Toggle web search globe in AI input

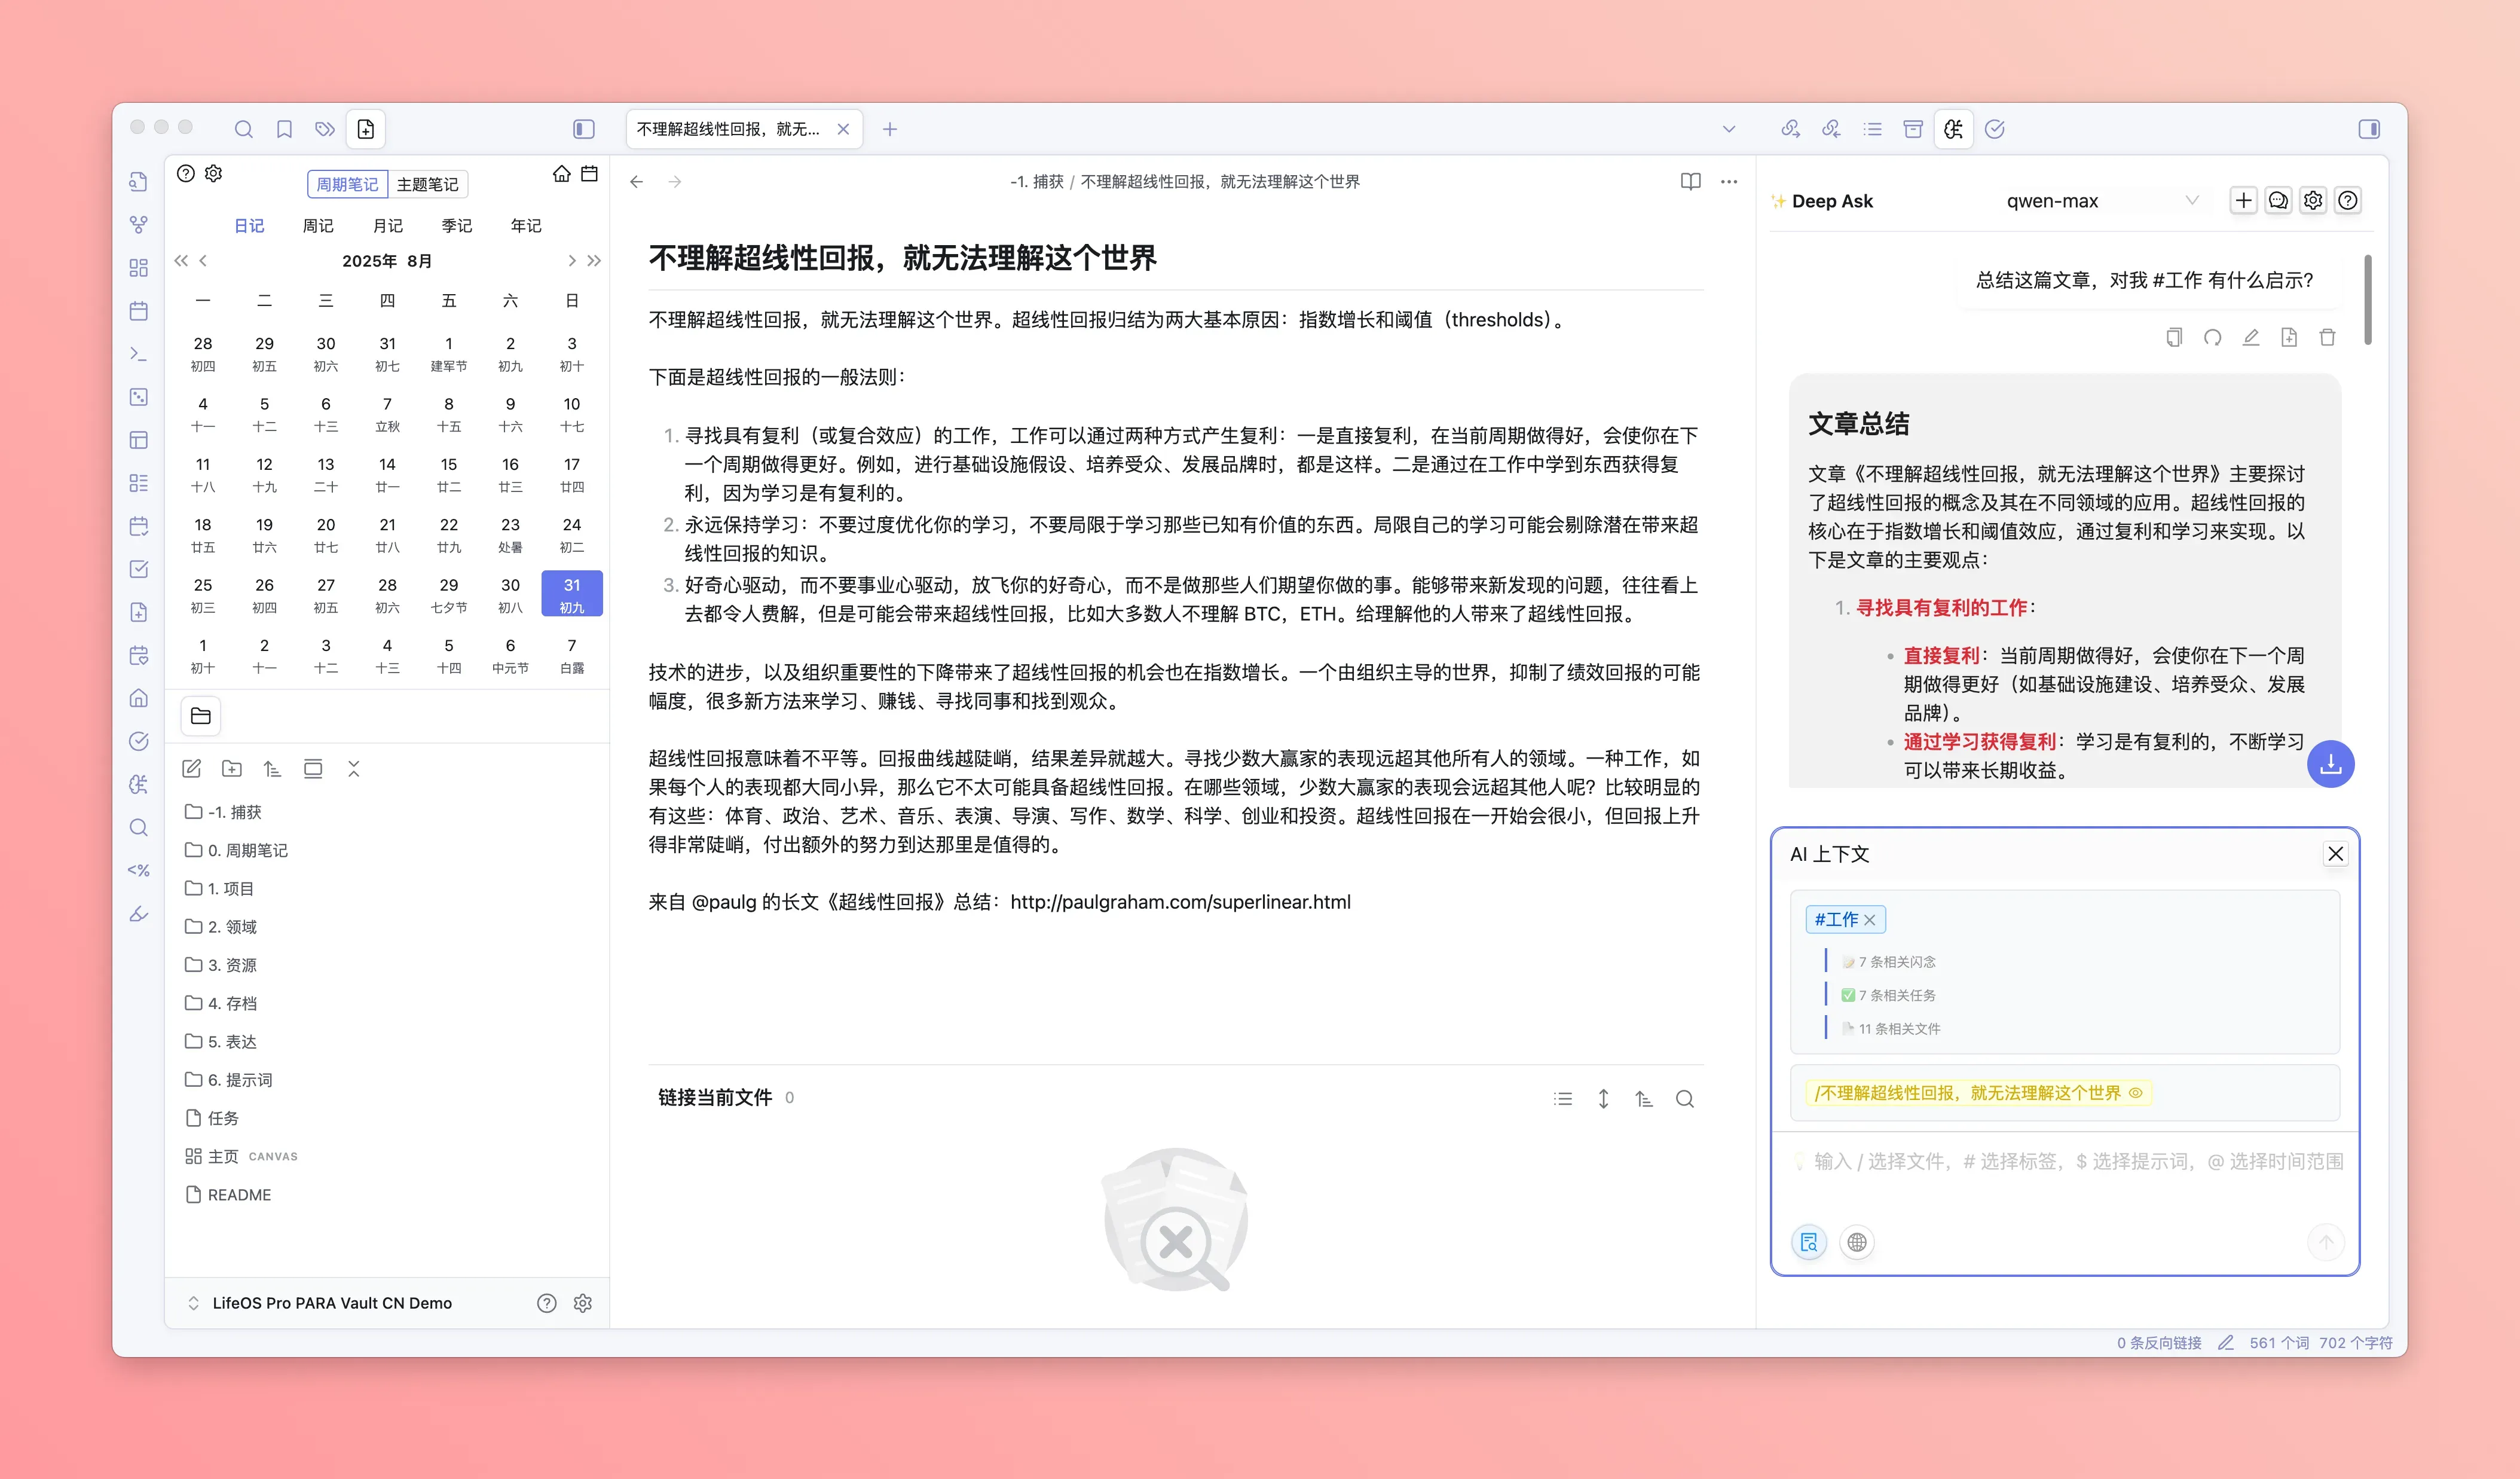coord(1856,1242)
